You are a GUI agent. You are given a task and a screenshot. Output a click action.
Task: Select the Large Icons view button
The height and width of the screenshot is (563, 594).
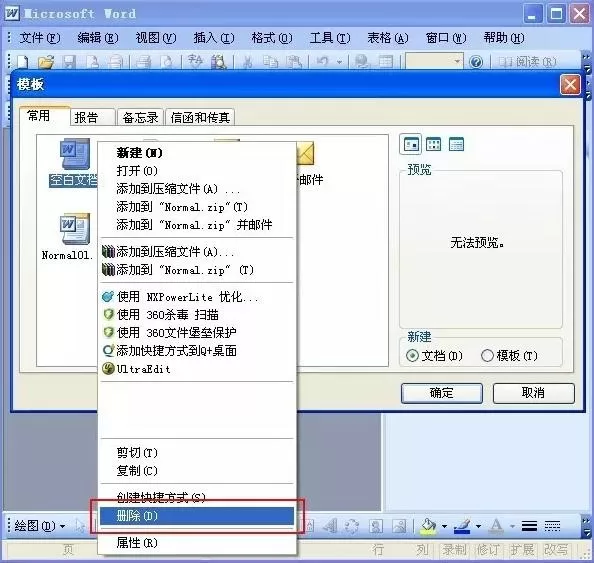411,144
